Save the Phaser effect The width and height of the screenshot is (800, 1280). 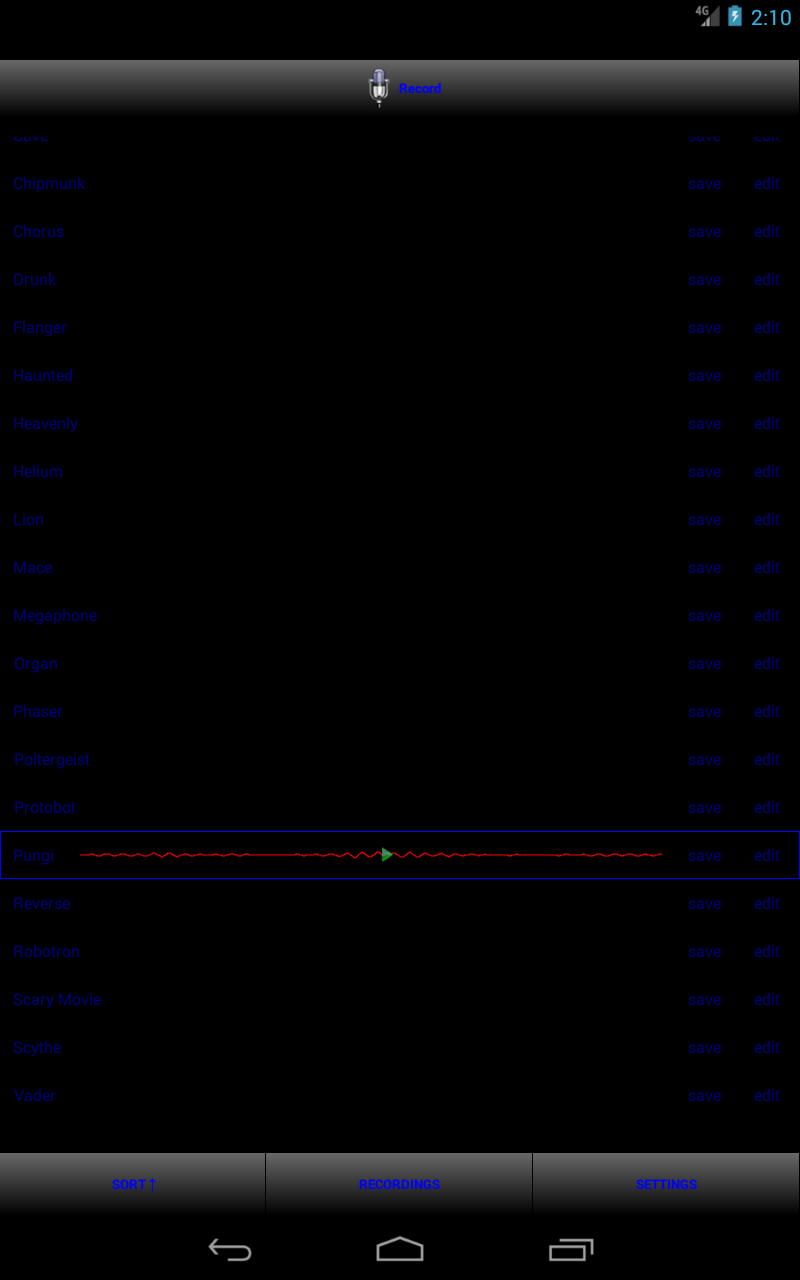point(705,712)
